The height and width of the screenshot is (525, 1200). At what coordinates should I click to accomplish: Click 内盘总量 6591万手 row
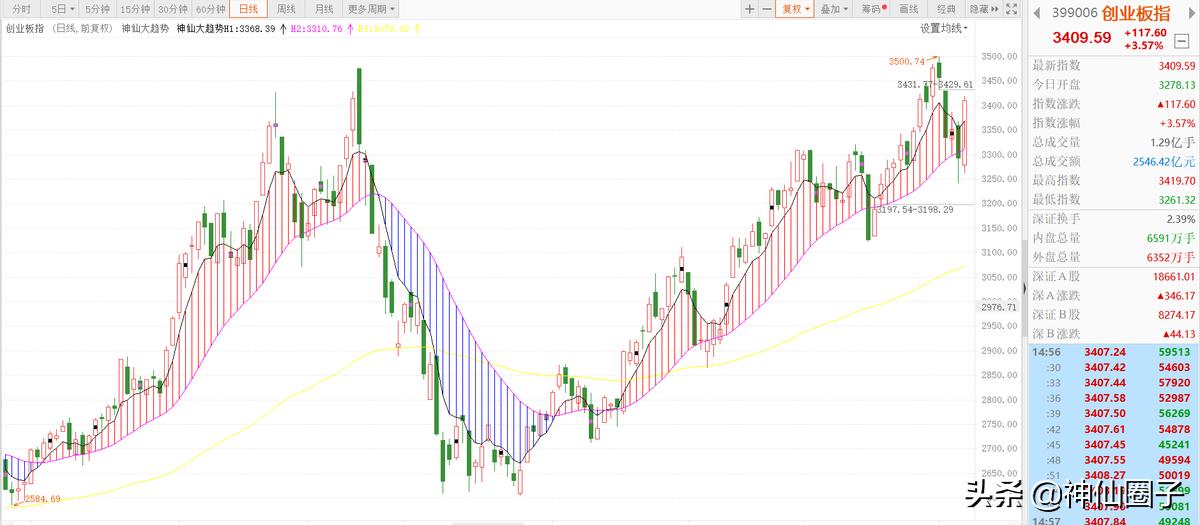(1113, 238)
